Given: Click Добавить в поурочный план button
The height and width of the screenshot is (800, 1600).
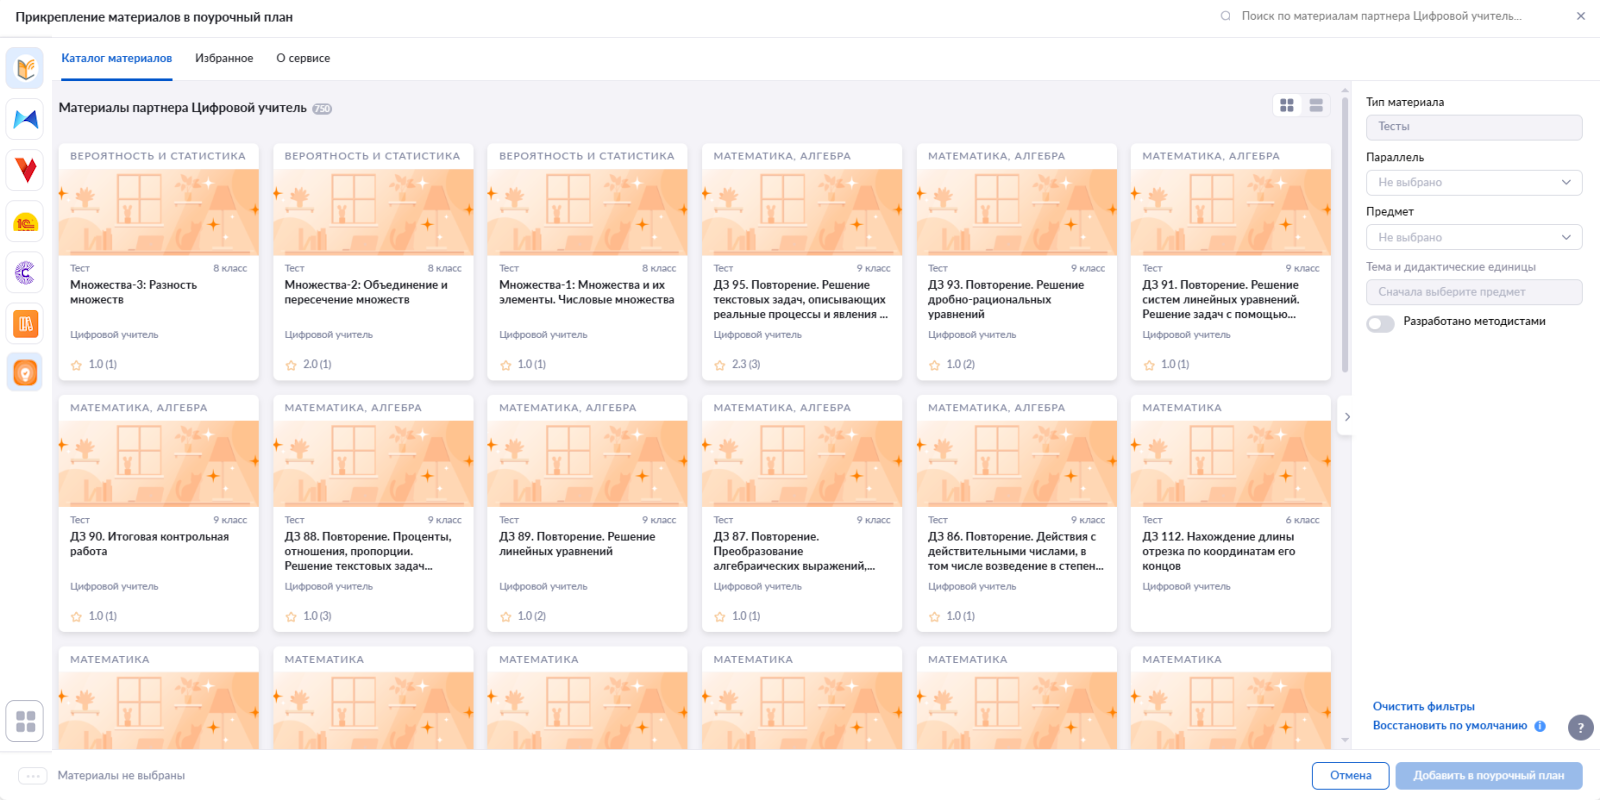Looking at the screenshot, I should click(x=1489, y=776).
